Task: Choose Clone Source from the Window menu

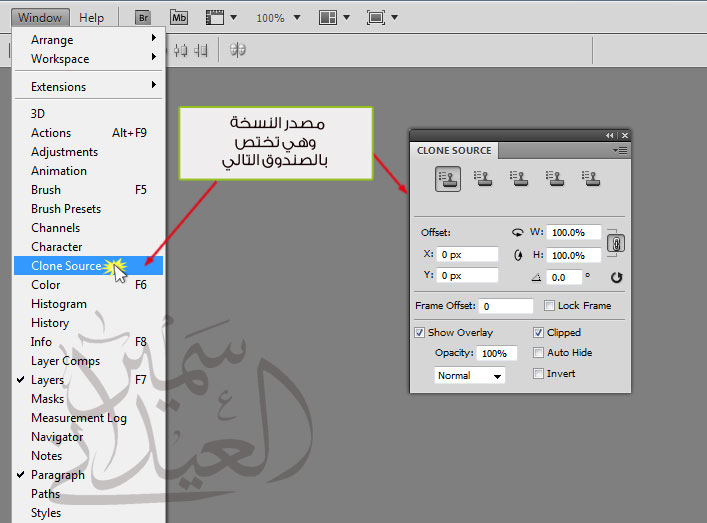Action: [66, 266]
